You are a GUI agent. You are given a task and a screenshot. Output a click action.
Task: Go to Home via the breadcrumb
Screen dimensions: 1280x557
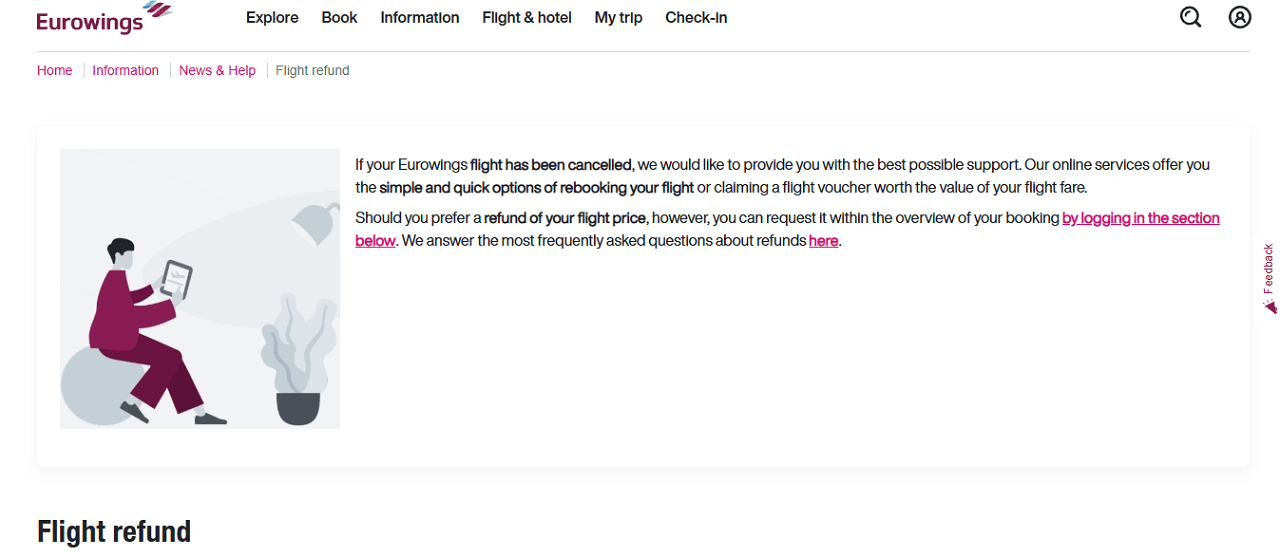(55, 71)
